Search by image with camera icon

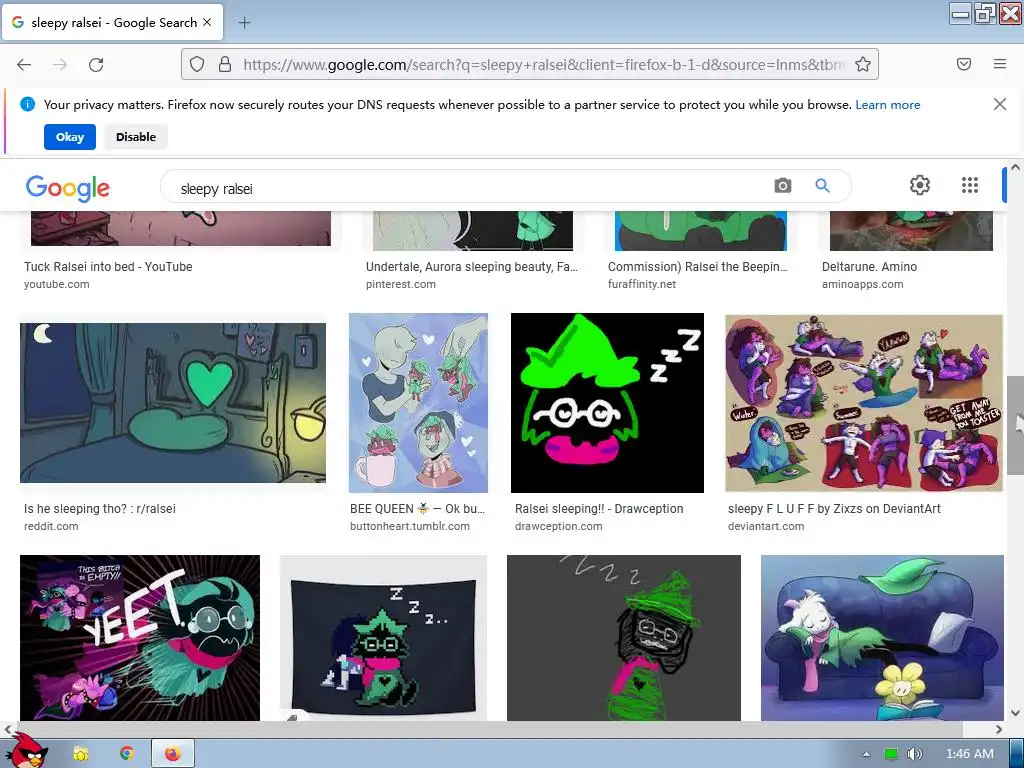coord(782,185)
